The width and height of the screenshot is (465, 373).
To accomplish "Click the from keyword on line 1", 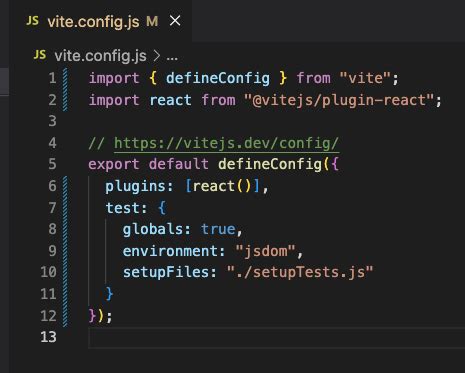I will pyautogui.click(x=313, y=78).
